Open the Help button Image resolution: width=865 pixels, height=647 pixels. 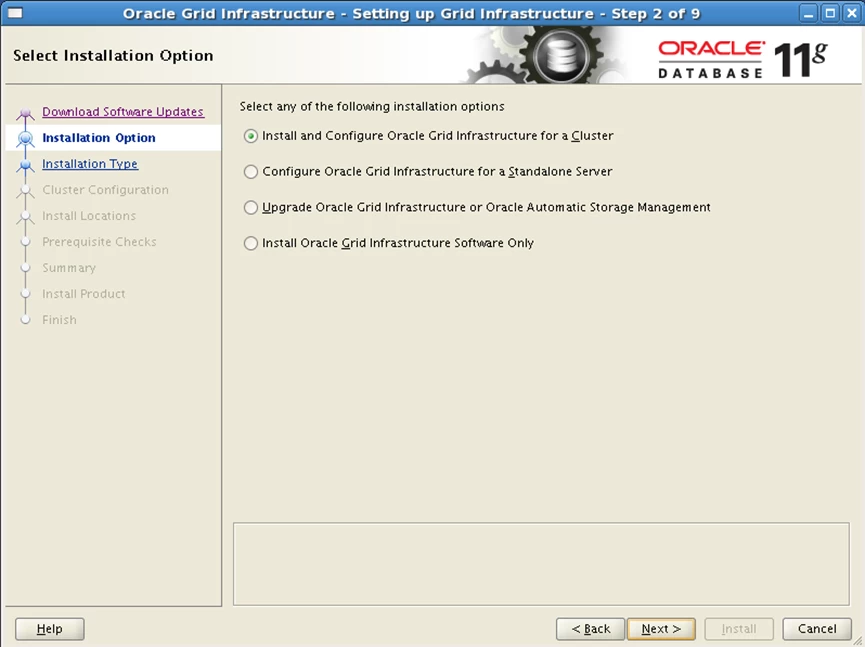(x=50, y=629)
